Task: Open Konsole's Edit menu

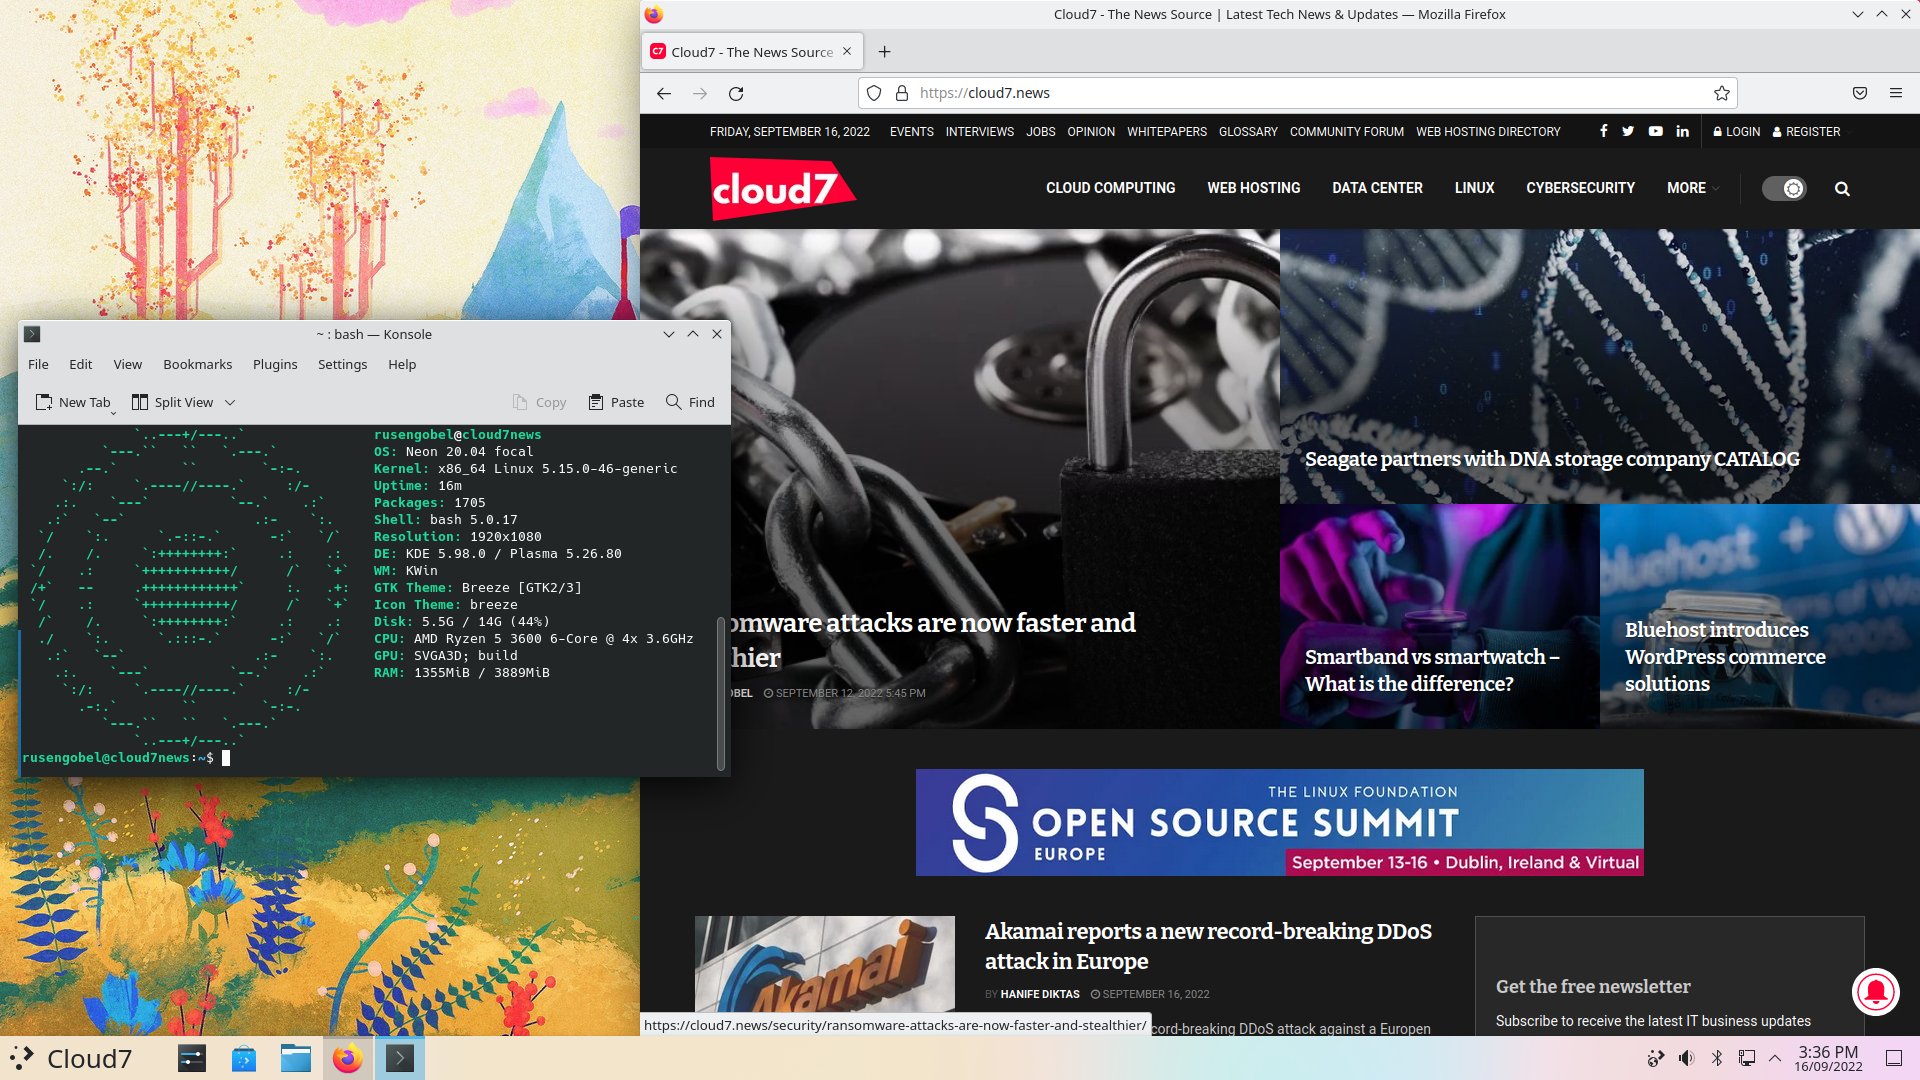Action: click(x=81, y=364)
